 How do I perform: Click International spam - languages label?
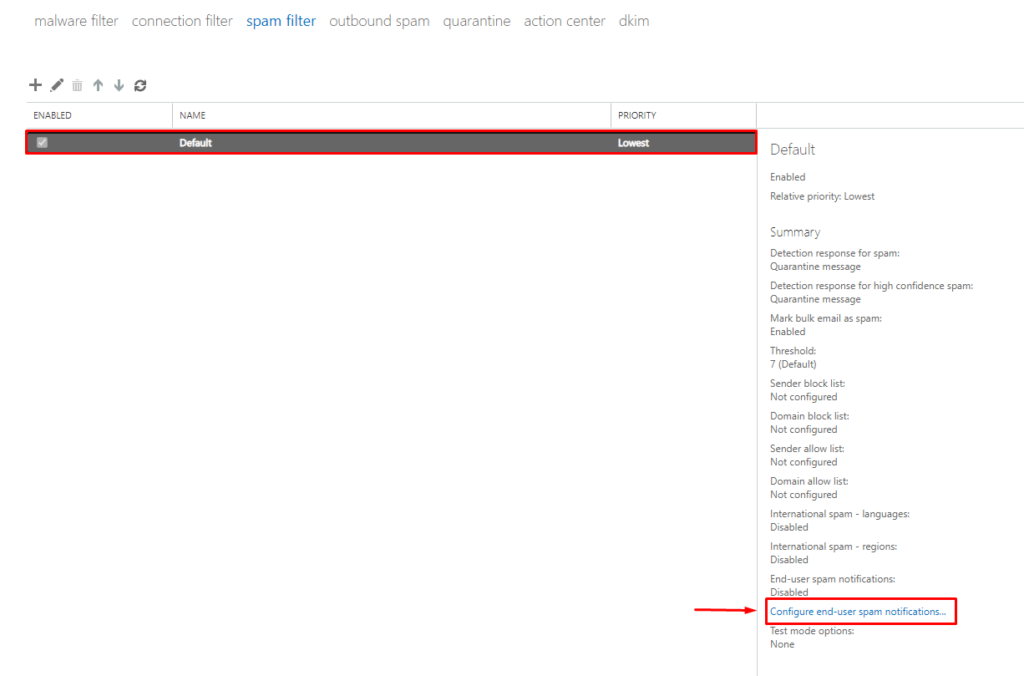coord(840,514)
